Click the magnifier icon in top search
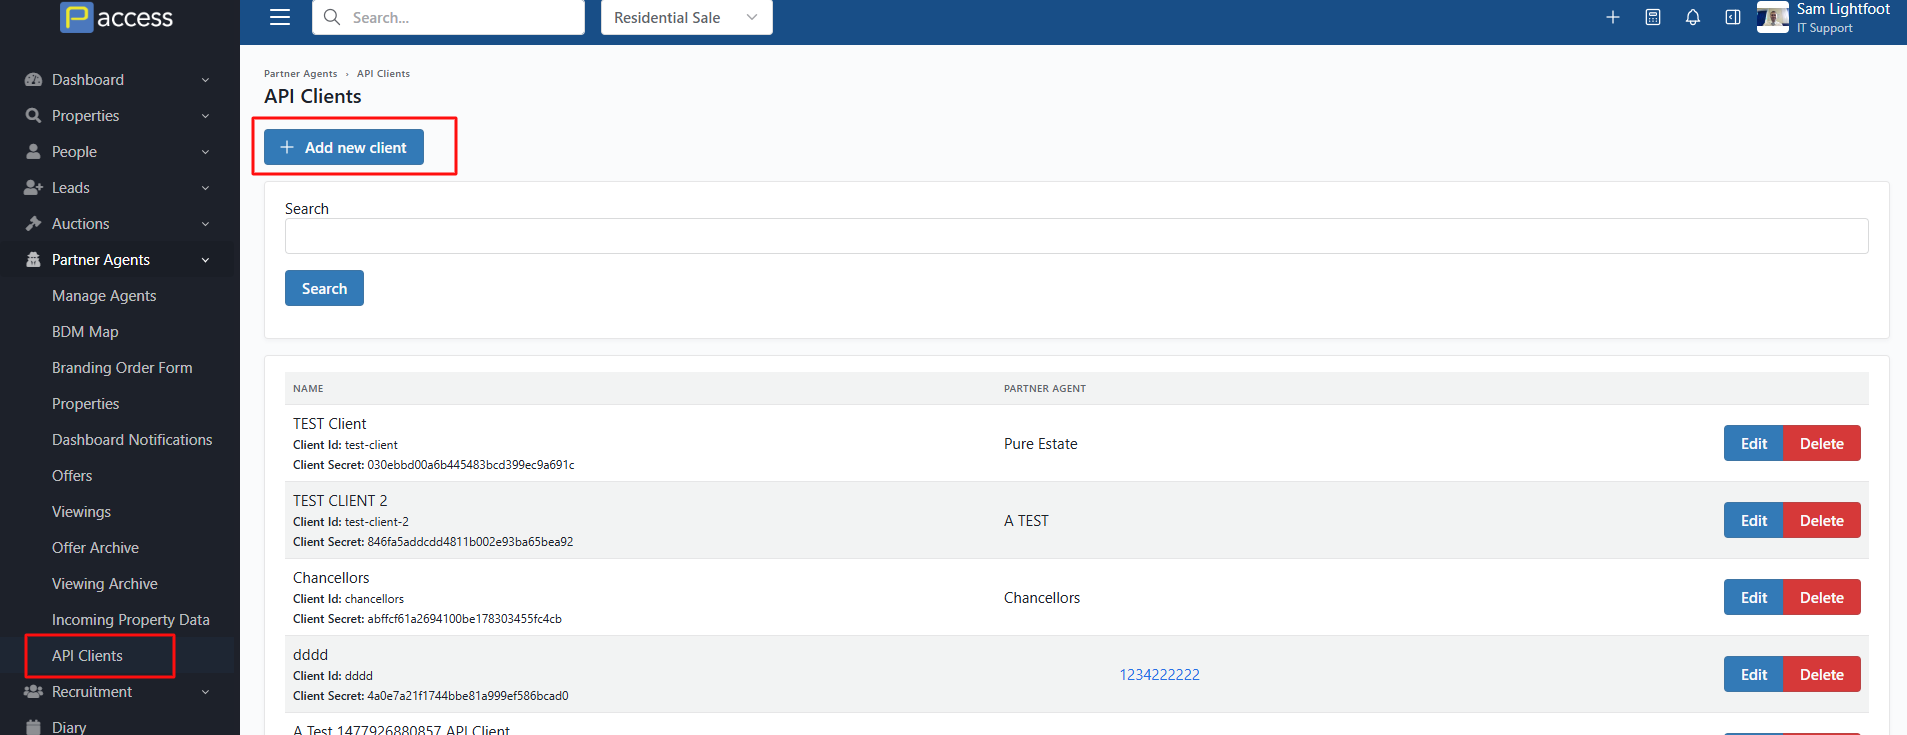Screen dimensions: 1907x735 [332, 17]
